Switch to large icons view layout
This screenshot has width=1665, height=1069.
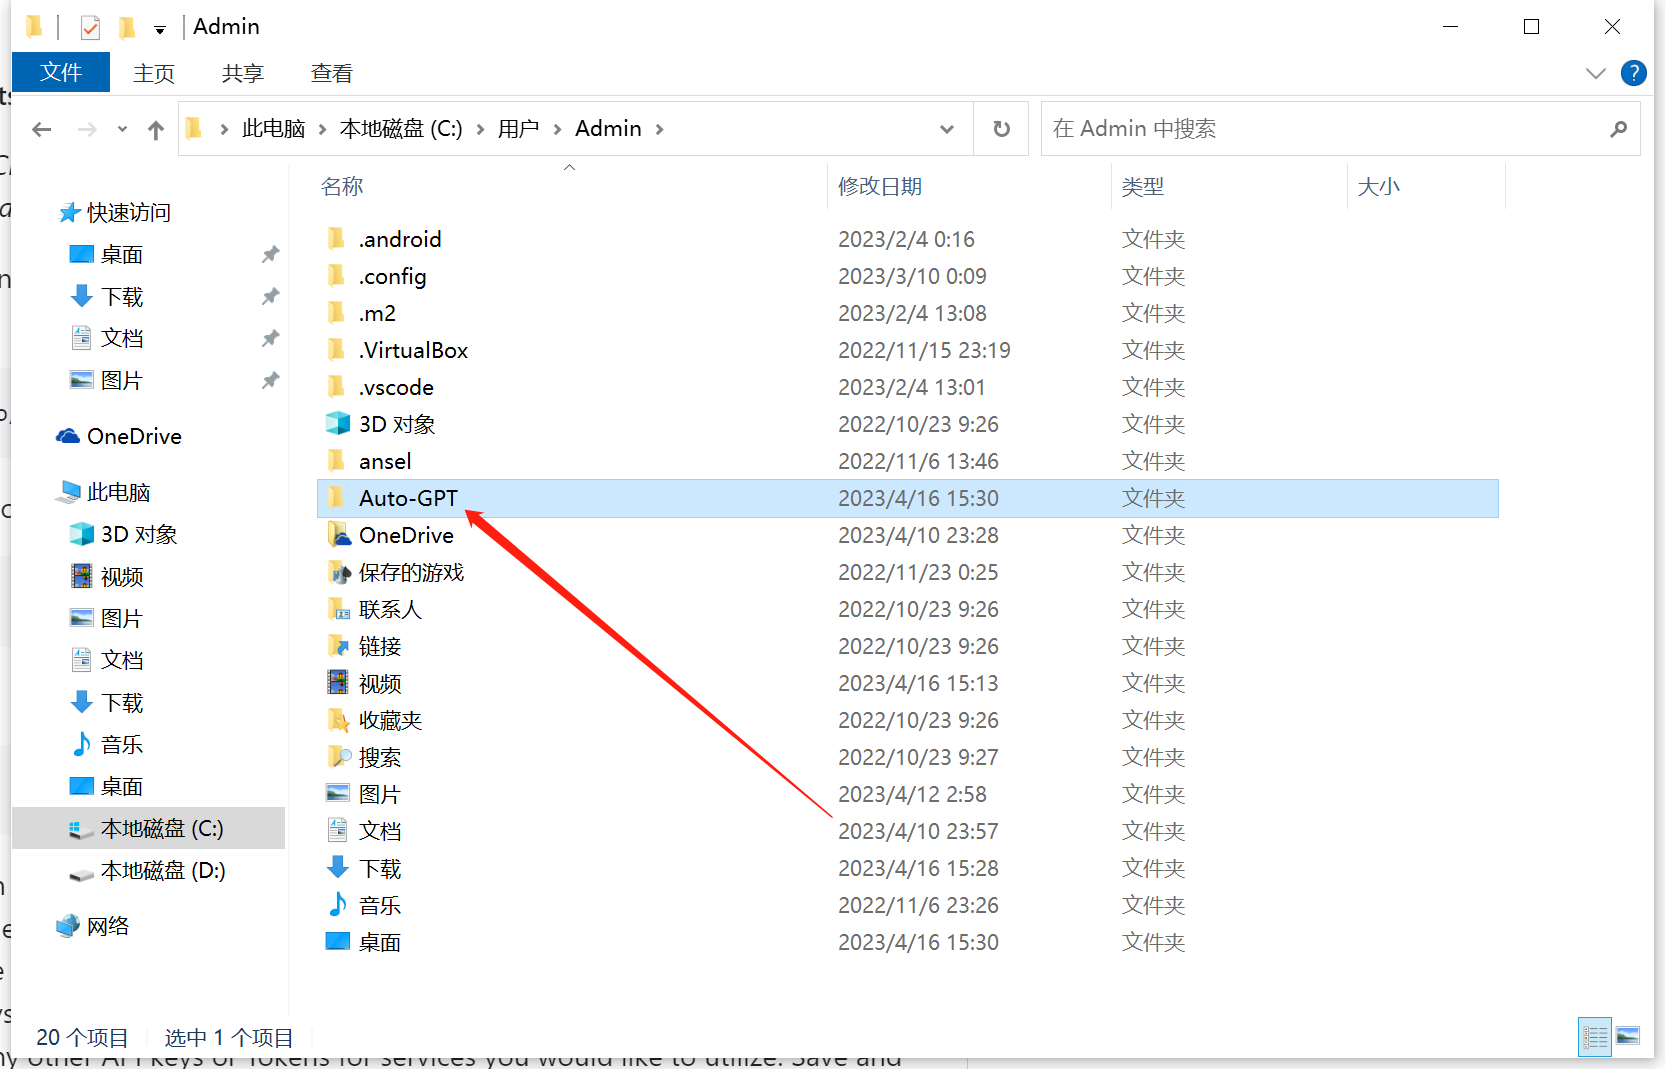pos(1628,1037)
